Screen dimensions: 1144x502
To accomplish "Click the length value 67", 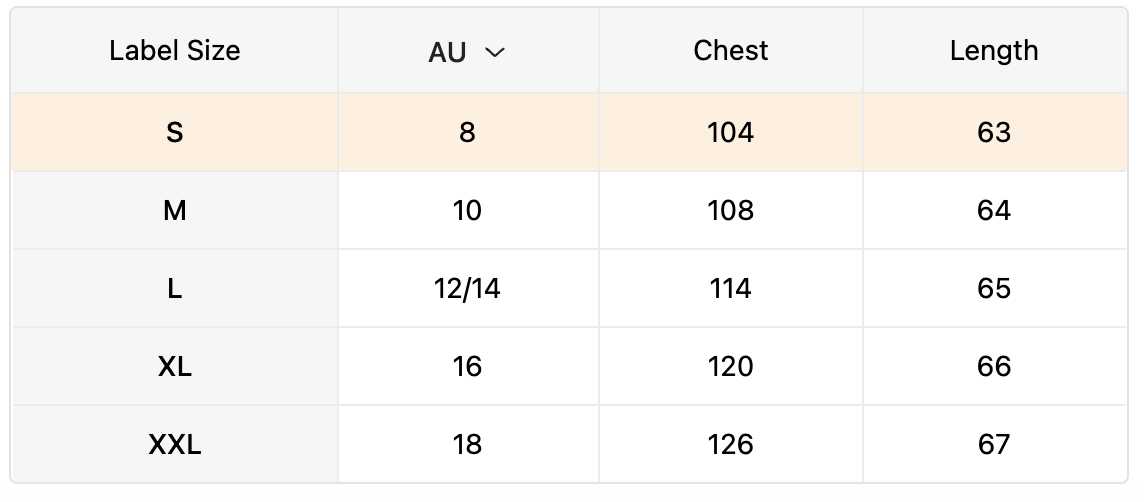I will click(x=994, y=444).
